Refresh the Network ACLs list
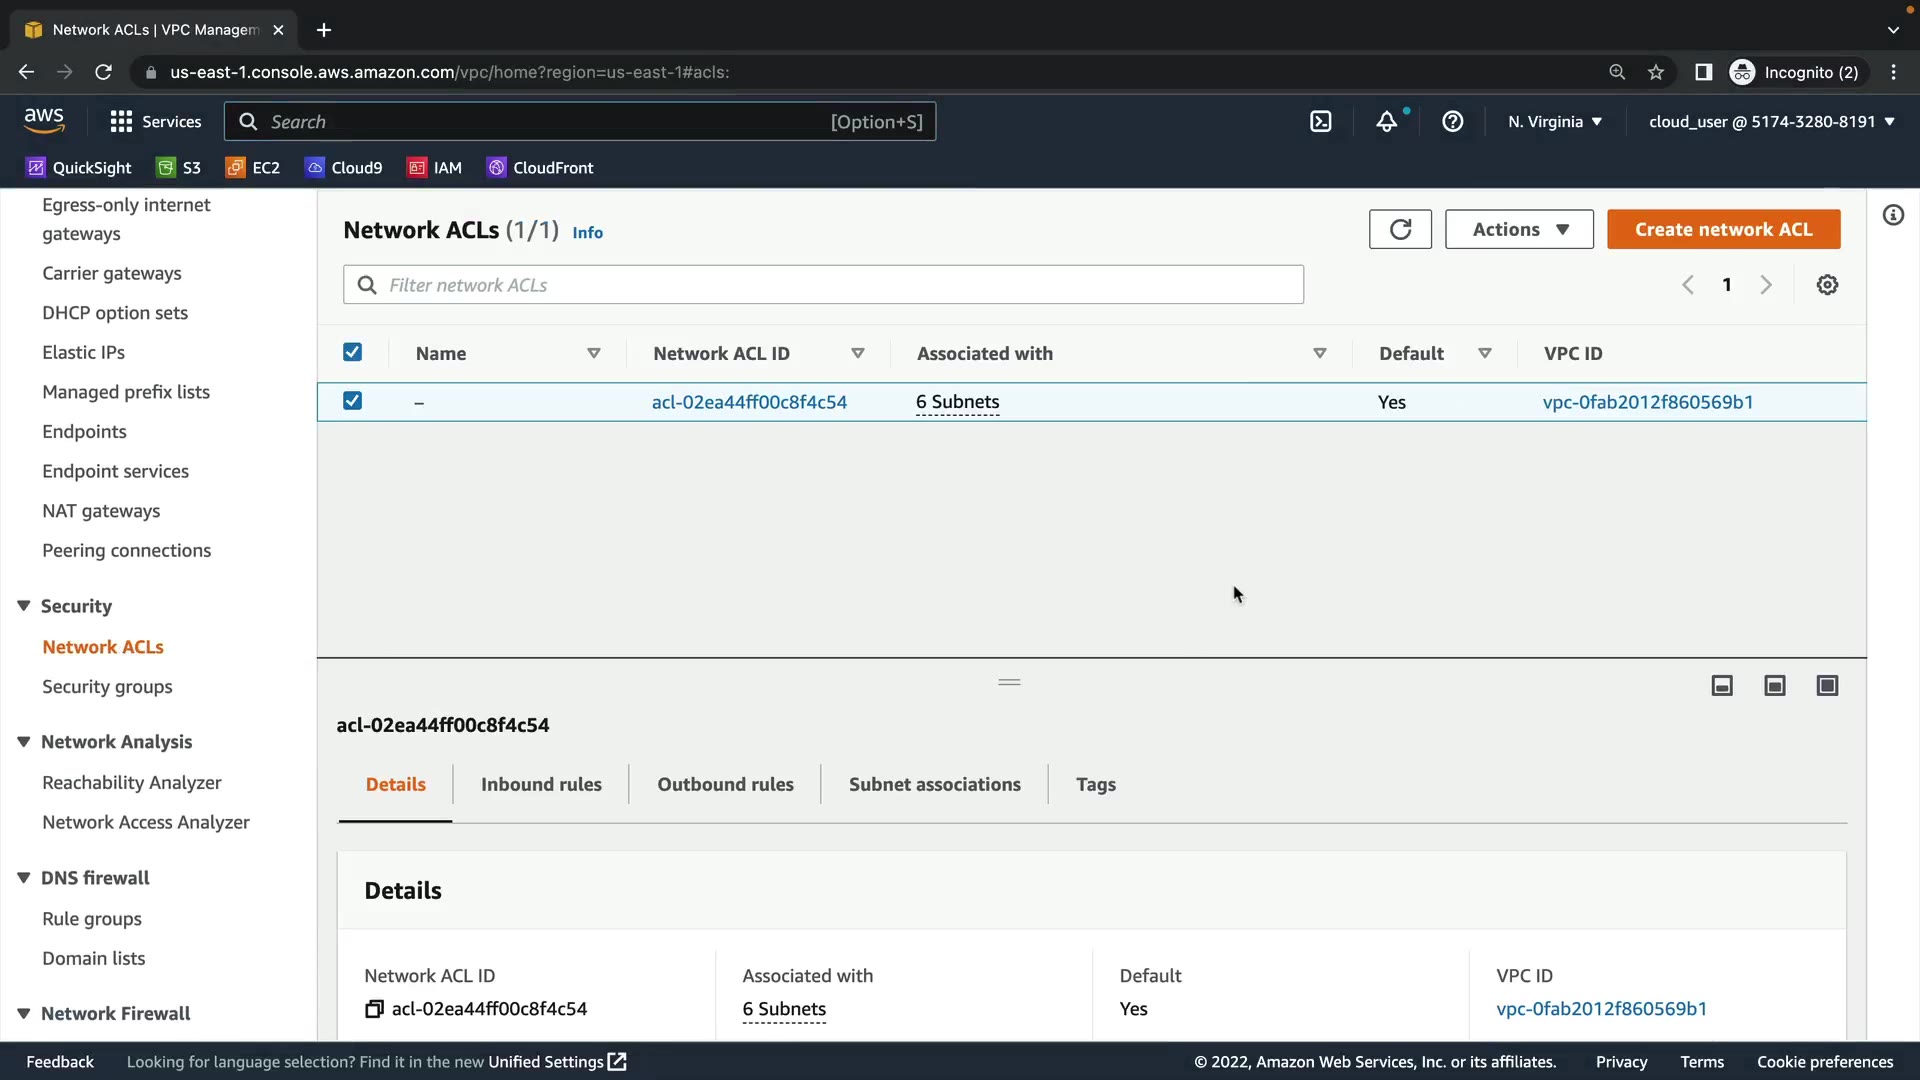1920x1080 pixels. click(x=1400, y=229)
